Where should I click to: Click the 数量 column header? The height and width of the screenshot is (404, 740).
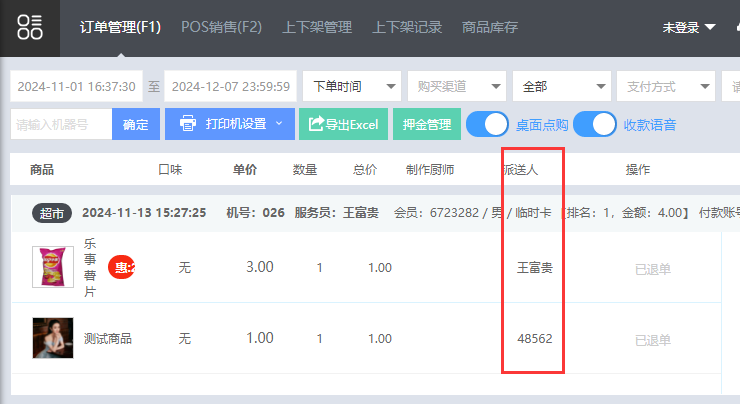tap(305, 169)
